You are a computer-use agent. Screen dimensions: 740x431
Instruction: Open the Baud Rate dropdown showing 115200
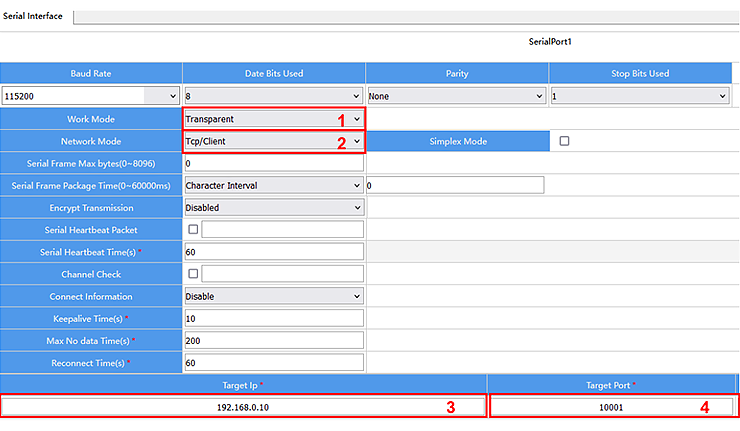(x=90, y=96)
